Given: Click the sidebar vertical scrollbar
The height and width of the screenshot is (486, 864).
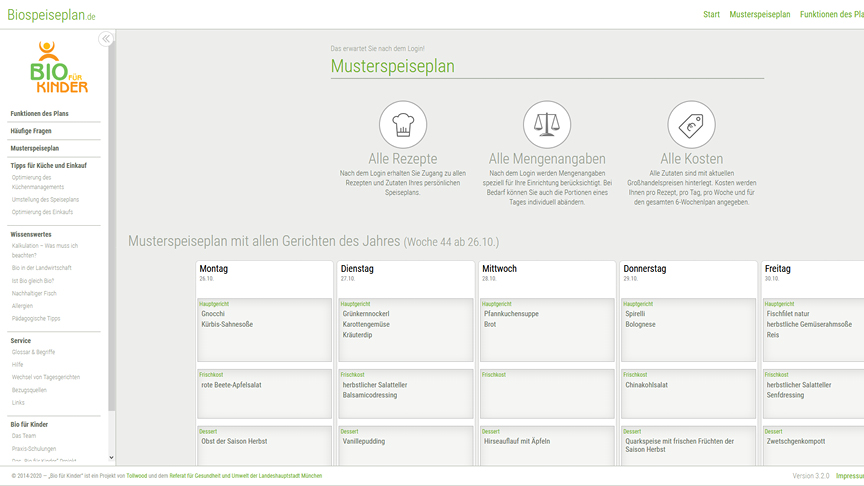Looking at the screenshot, I should 112,250.
